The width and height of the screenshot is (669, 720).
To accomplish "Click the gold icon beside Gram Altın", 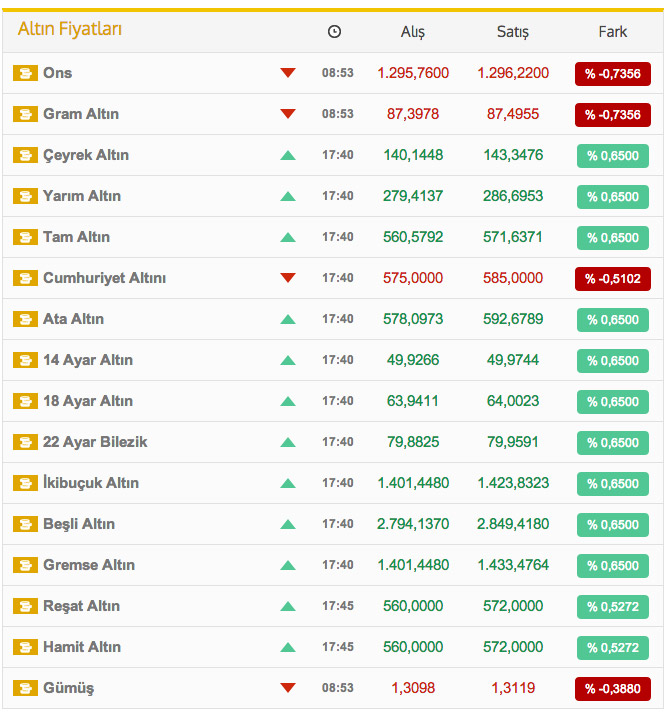I will click(25, 114).
